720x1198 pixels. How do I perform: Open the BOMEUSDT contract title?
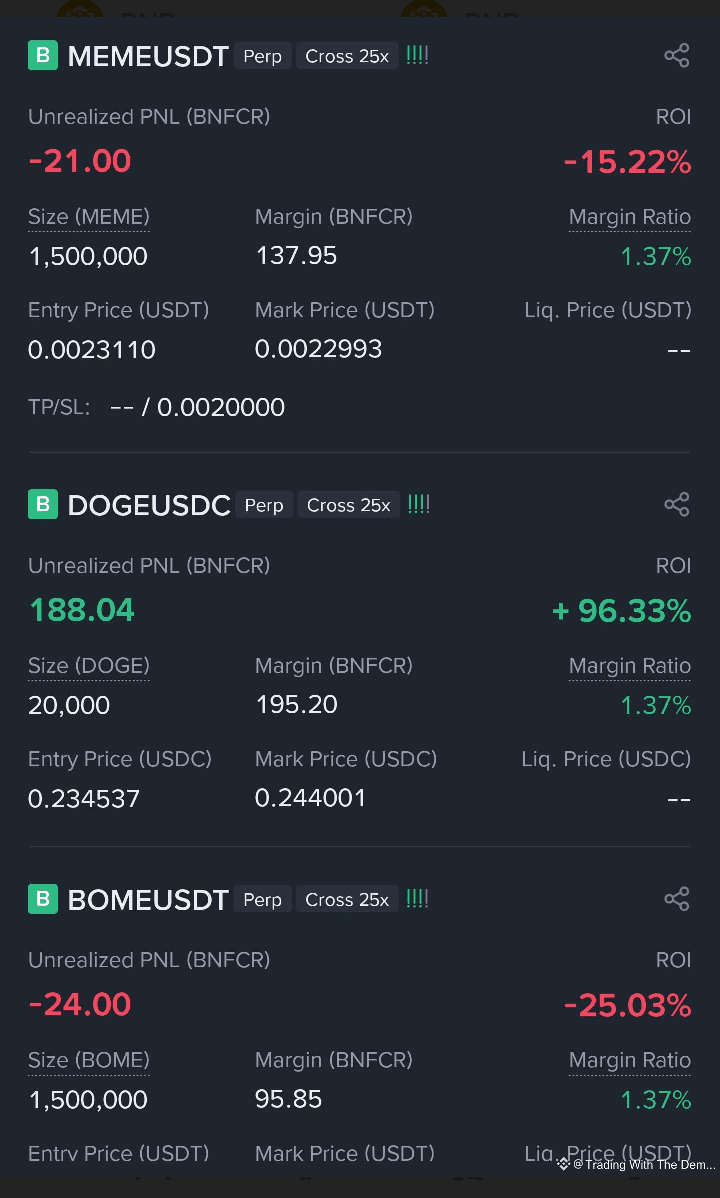pos(148,900)
